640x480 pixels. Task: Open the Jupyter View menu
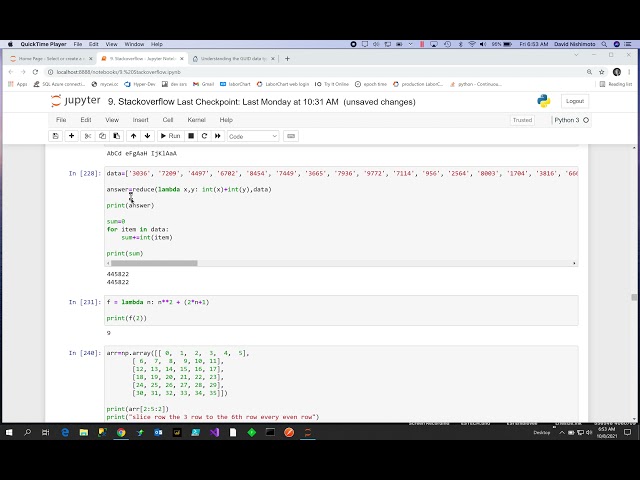click(x=112, y=120)
